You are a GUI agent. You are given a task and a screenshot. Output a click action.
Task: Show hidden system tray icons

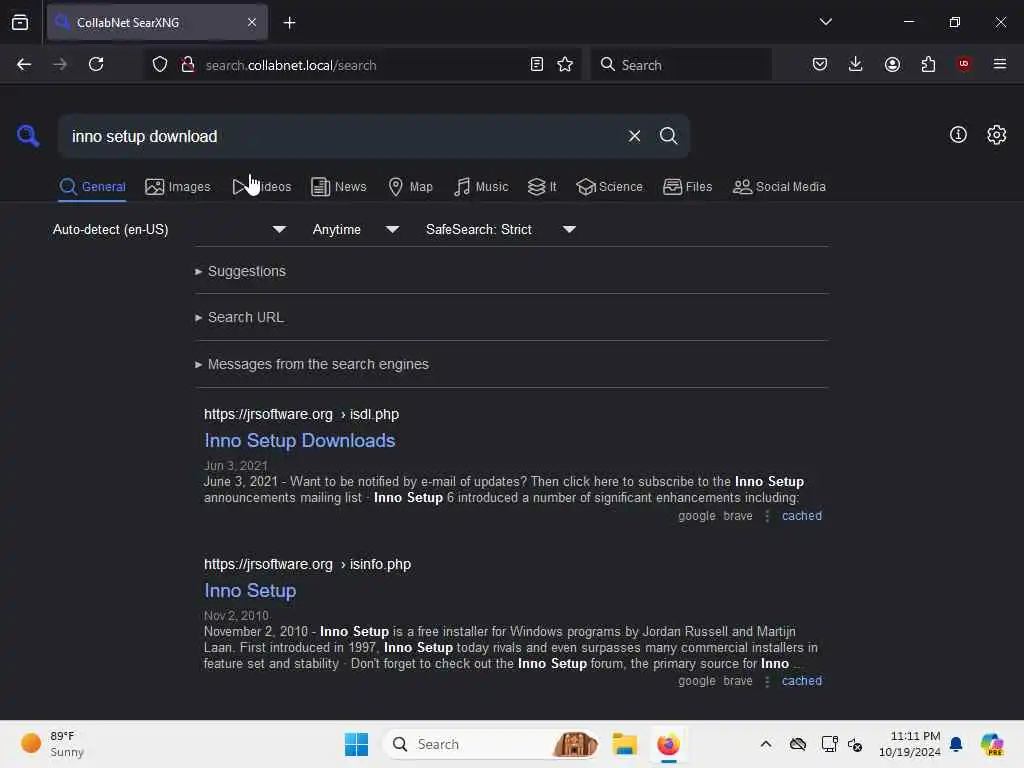[x=765, y=744]
